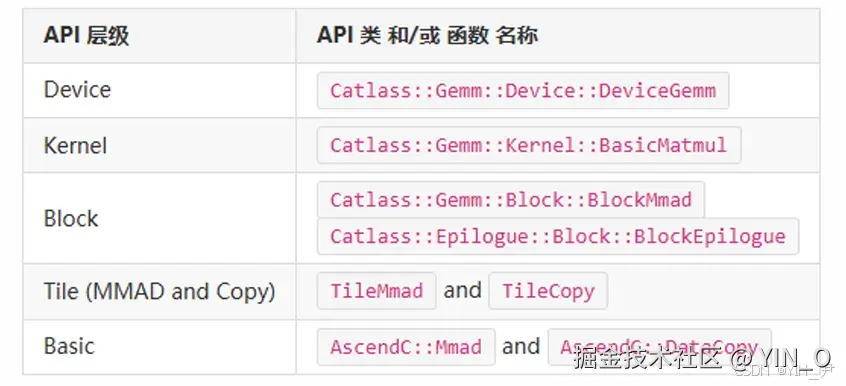Click the "API 层级" column header
The image size is (846, 386).
click(x=86, y=36)
